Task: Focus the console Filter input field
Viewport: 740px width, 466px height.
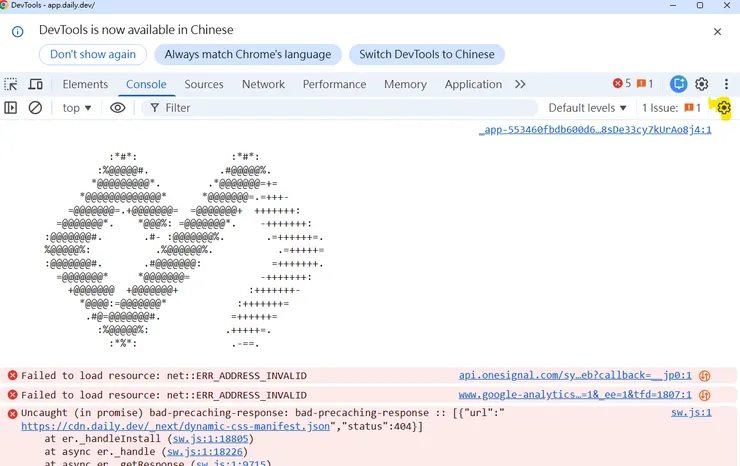Action: pos(340,108)
